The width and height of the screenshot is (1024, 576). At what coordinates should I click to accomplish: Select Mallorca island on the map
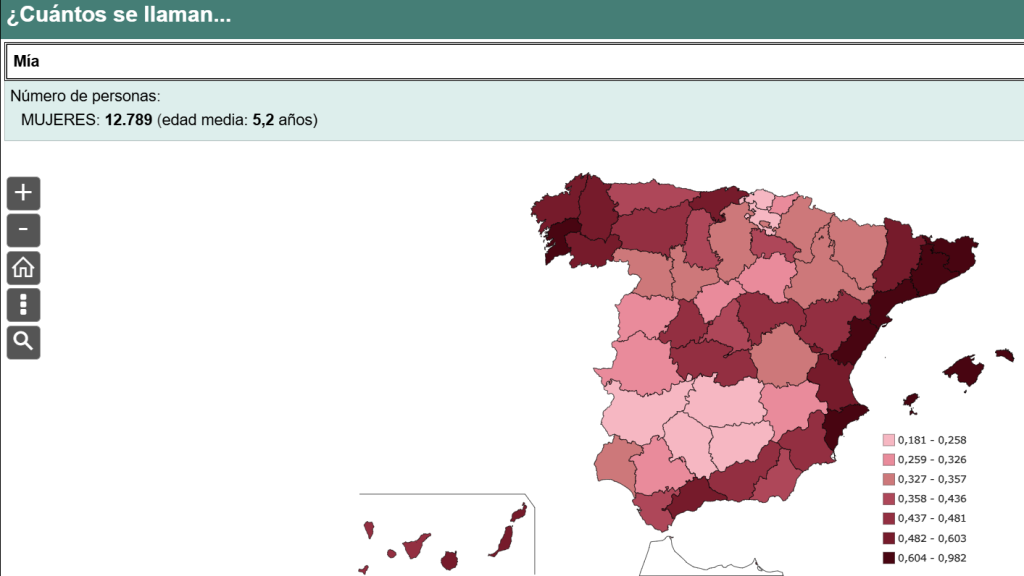coord(965,370)
